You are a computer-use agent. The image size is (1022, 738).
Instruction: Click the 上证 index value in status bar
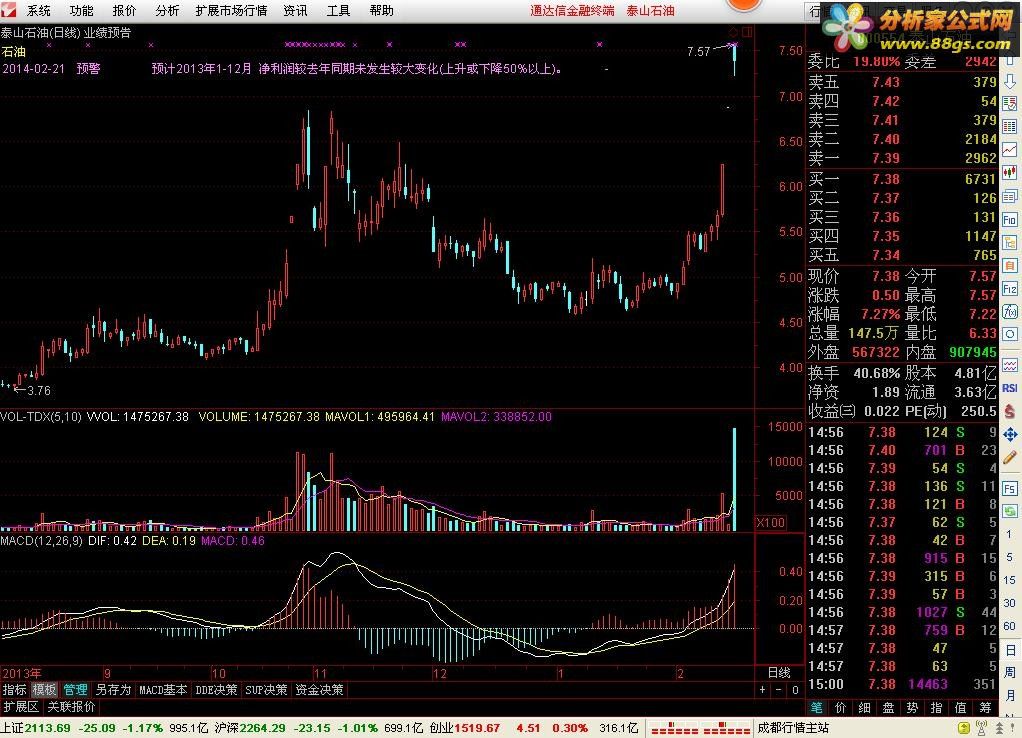[x=48, y=728]
